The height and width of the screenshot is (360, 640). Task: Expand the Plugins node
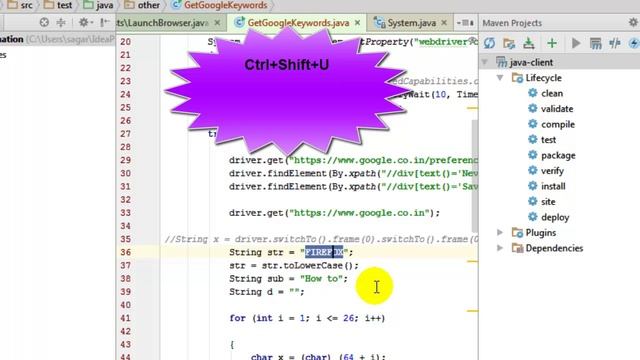coord(500,233)
